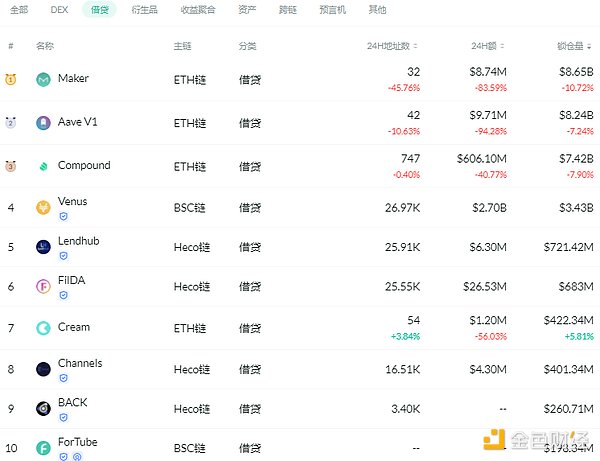Sort by the 24H地址数 column

[x=392, y=46]
